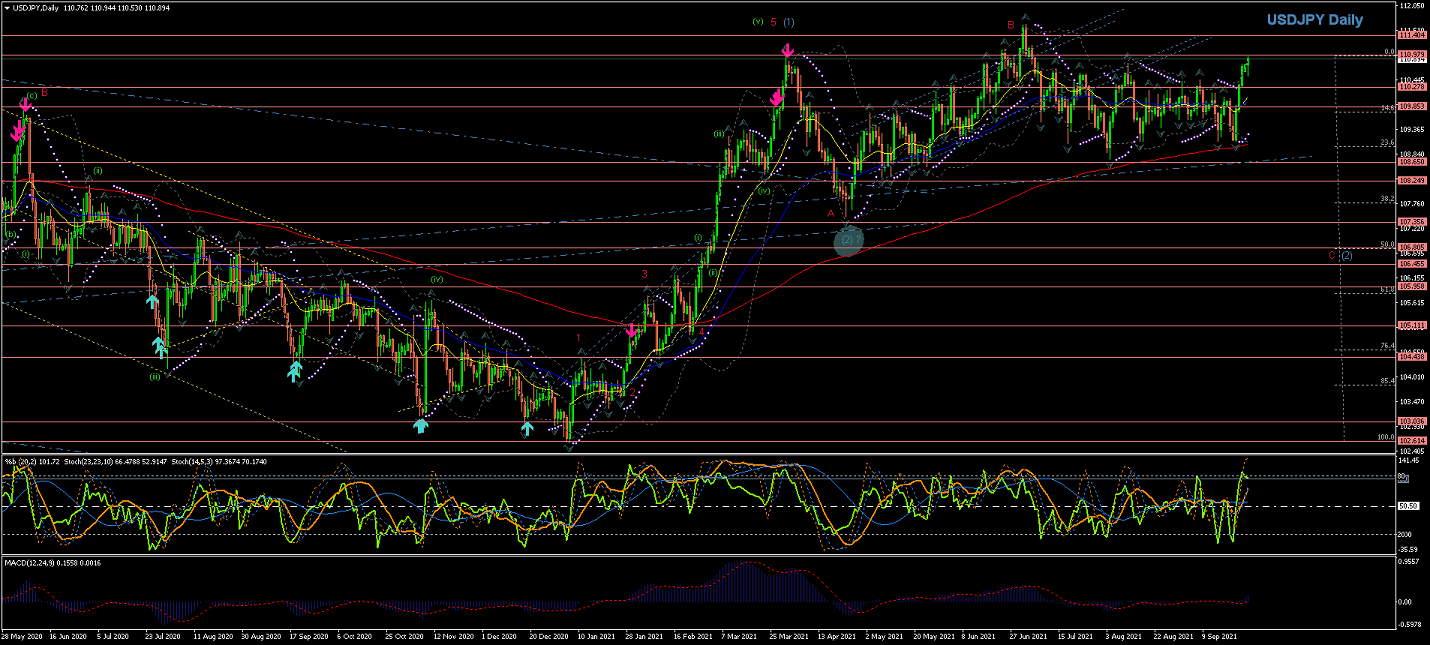The image size is (1430, 645).
Task: Select the 110.278 price level tag
Action: click(x=1411, y=87)
